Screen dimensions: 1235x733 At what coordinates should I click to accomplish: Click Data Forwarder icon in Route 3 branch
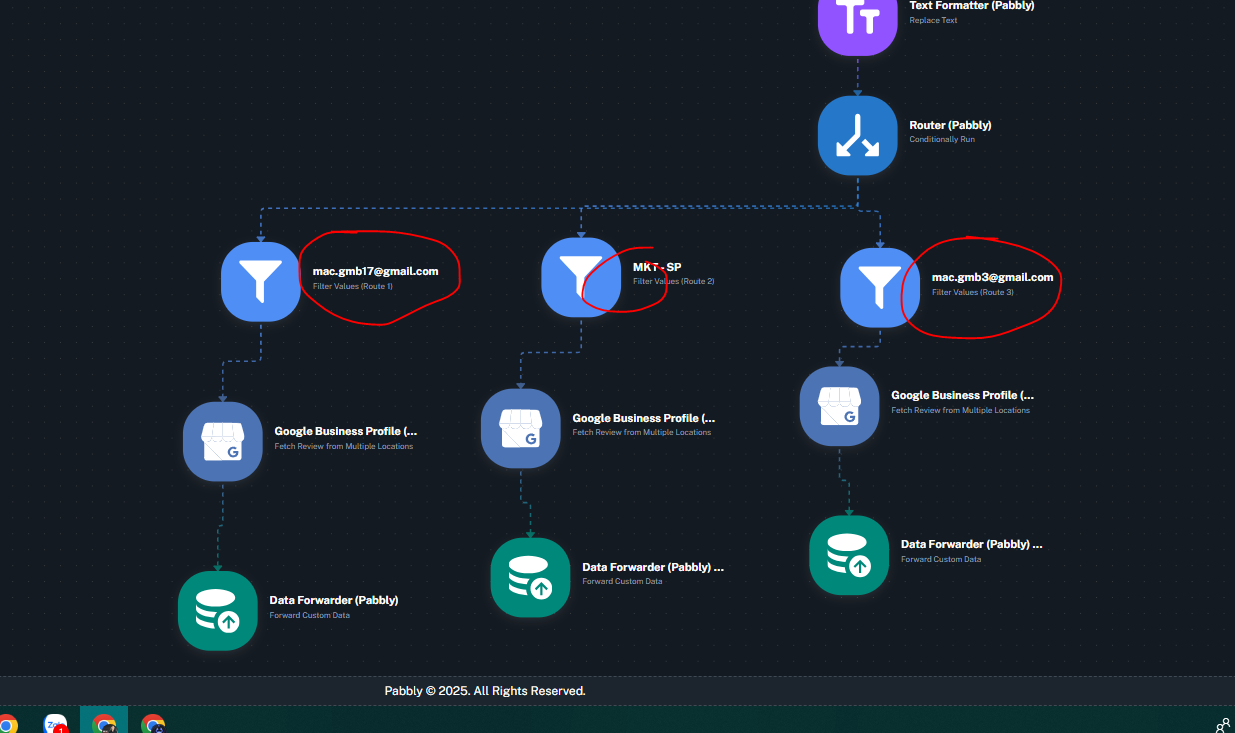click(849, 555)
